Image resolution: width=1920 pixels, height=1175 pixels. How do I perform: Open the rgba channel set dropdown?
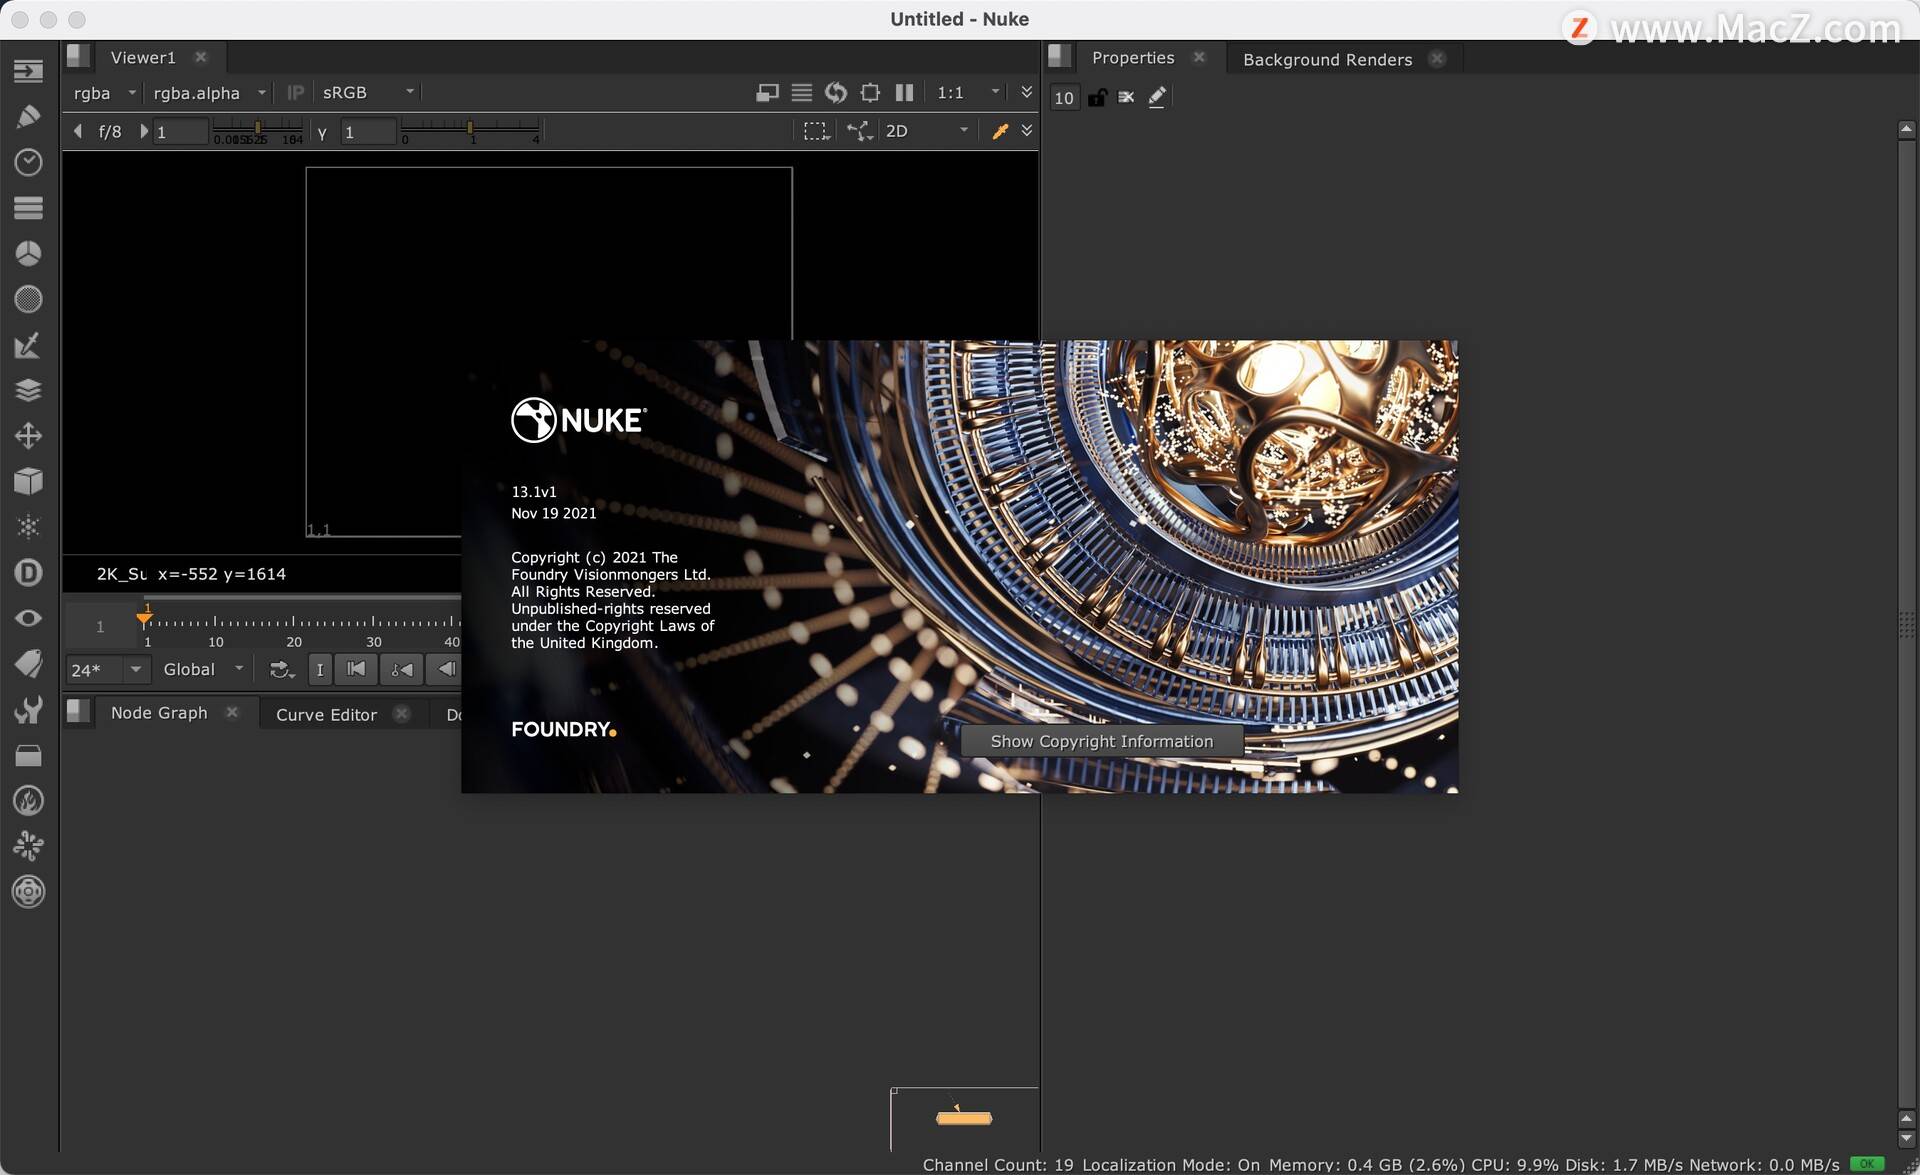coord(104,93)
